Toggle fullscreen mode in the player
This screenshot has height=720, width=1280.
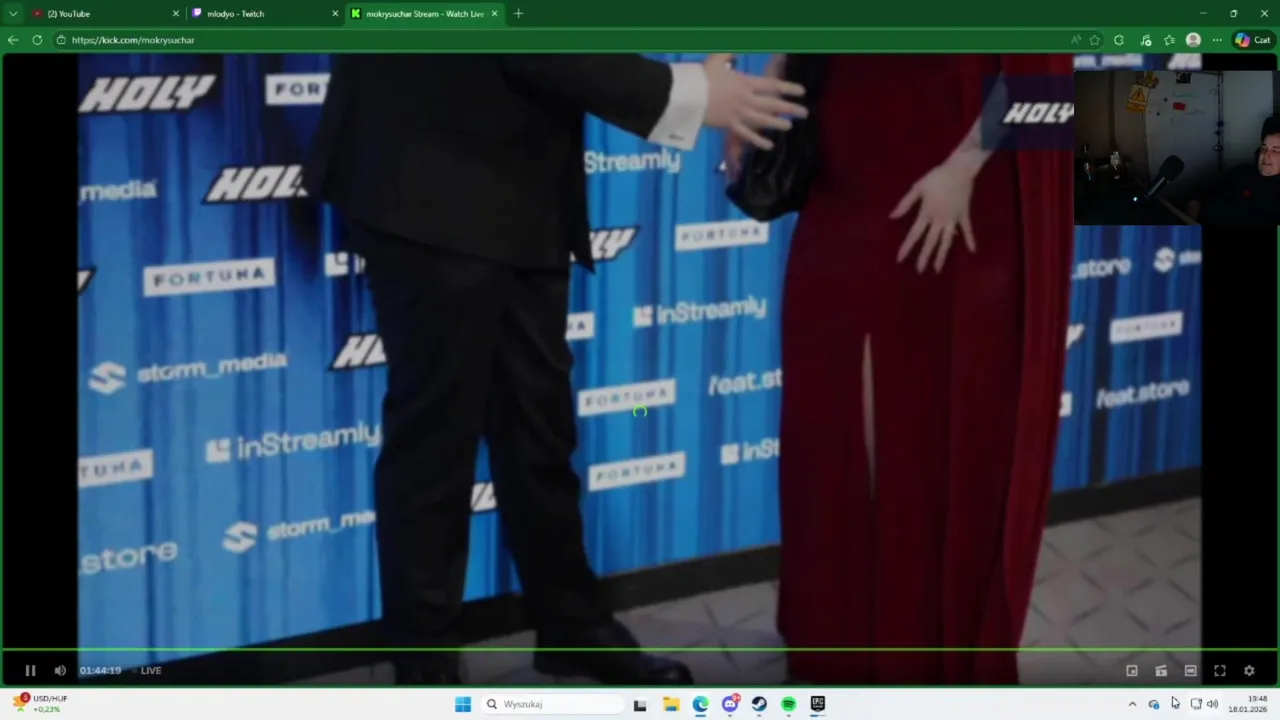[x=1220, y=670]
